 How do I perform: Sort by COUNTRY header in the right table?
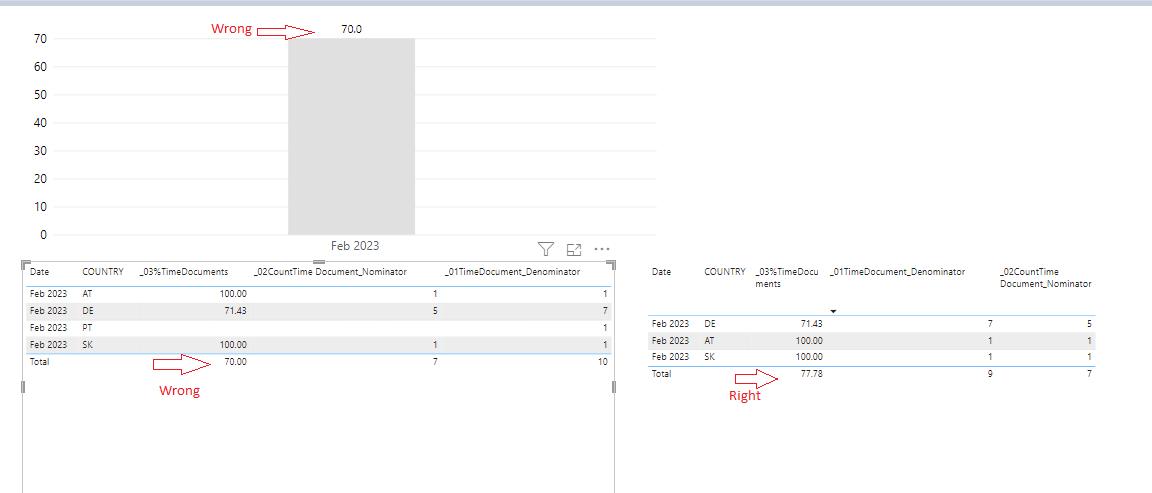[724, 272]
